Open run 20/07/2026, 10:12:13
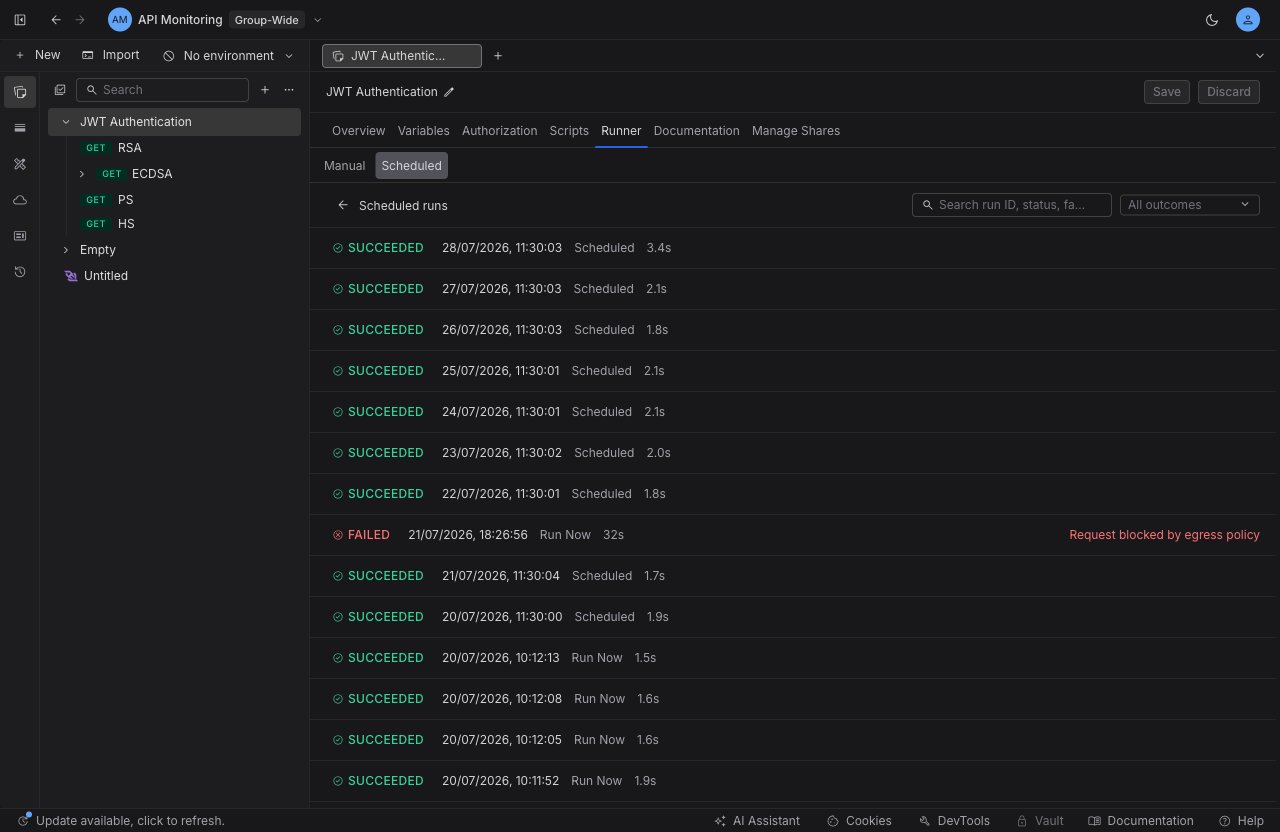This screenshot has width=1280, height=832. (795, 658)
